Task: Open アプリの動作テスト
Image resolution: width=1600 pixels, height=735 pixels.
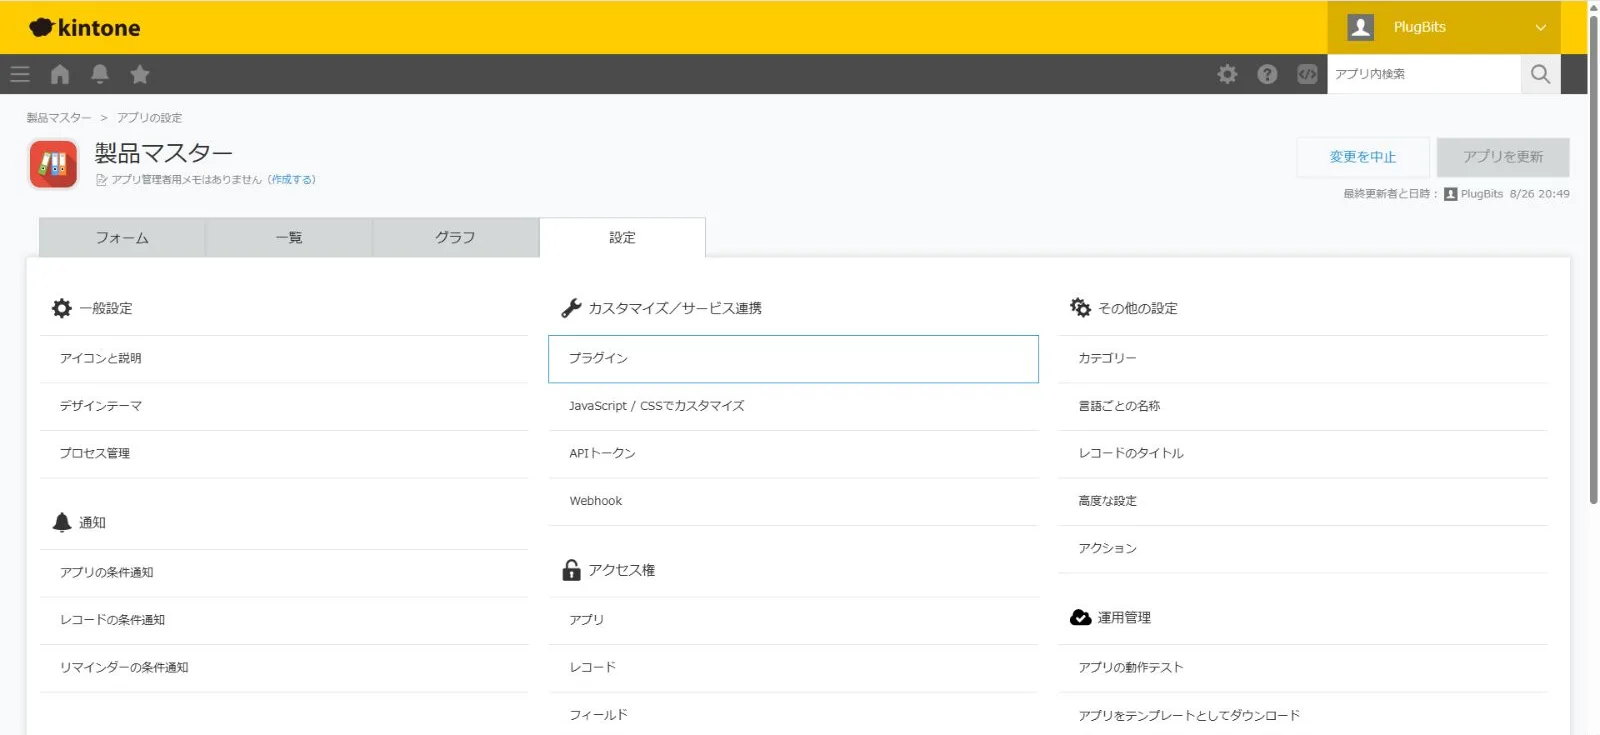Action: [x=1303, y=667]
